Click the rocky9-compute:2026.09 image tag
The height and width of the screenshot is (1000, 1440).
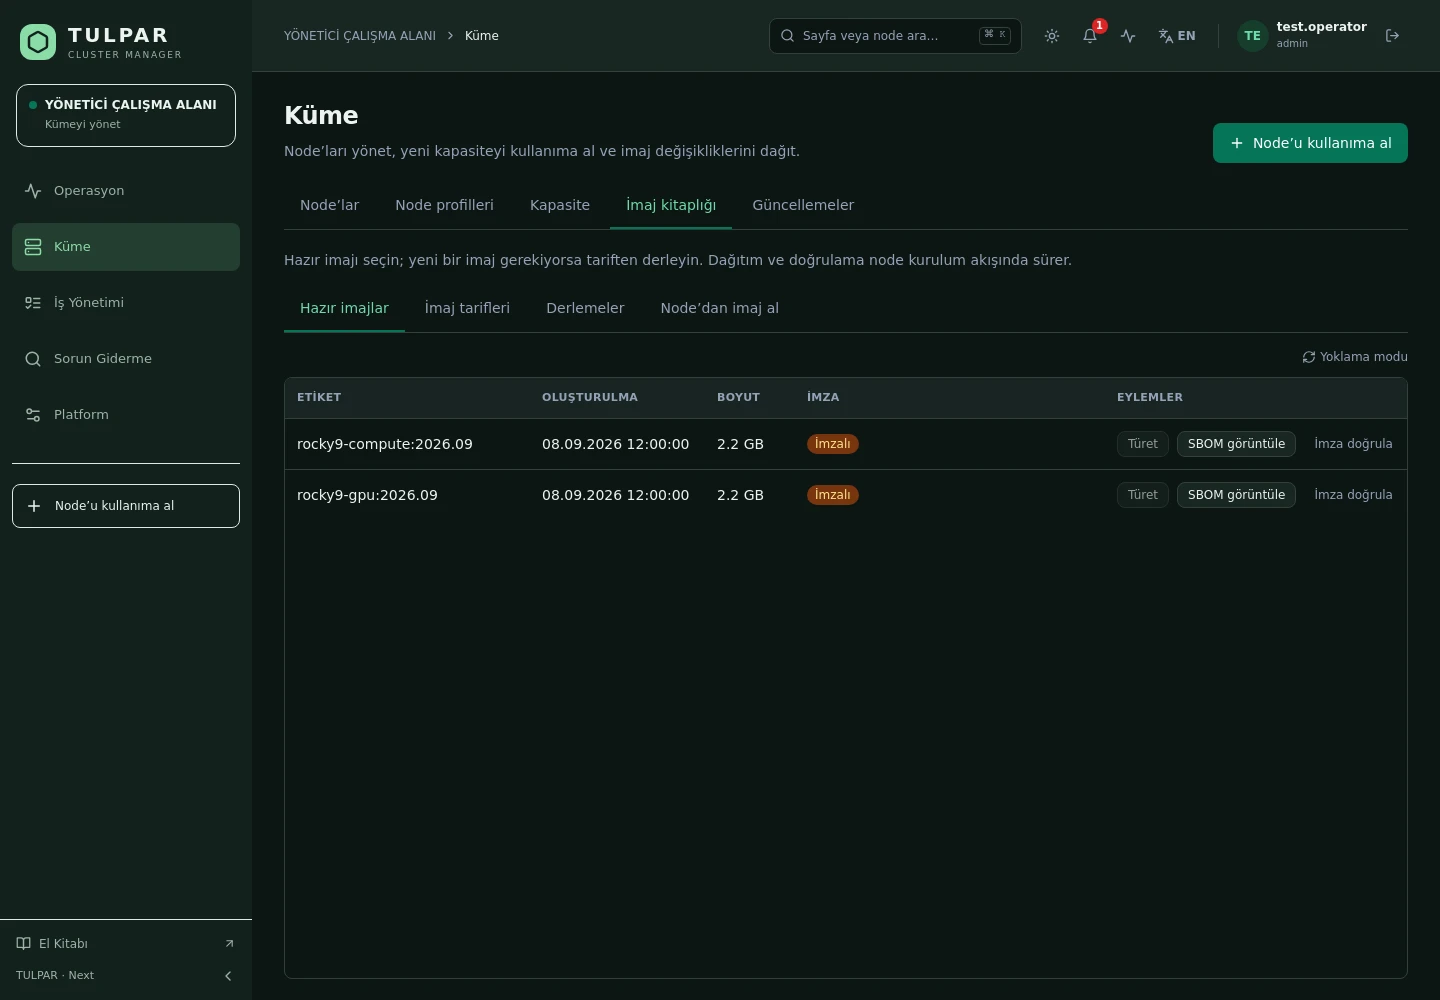click(x=385, y=444)
